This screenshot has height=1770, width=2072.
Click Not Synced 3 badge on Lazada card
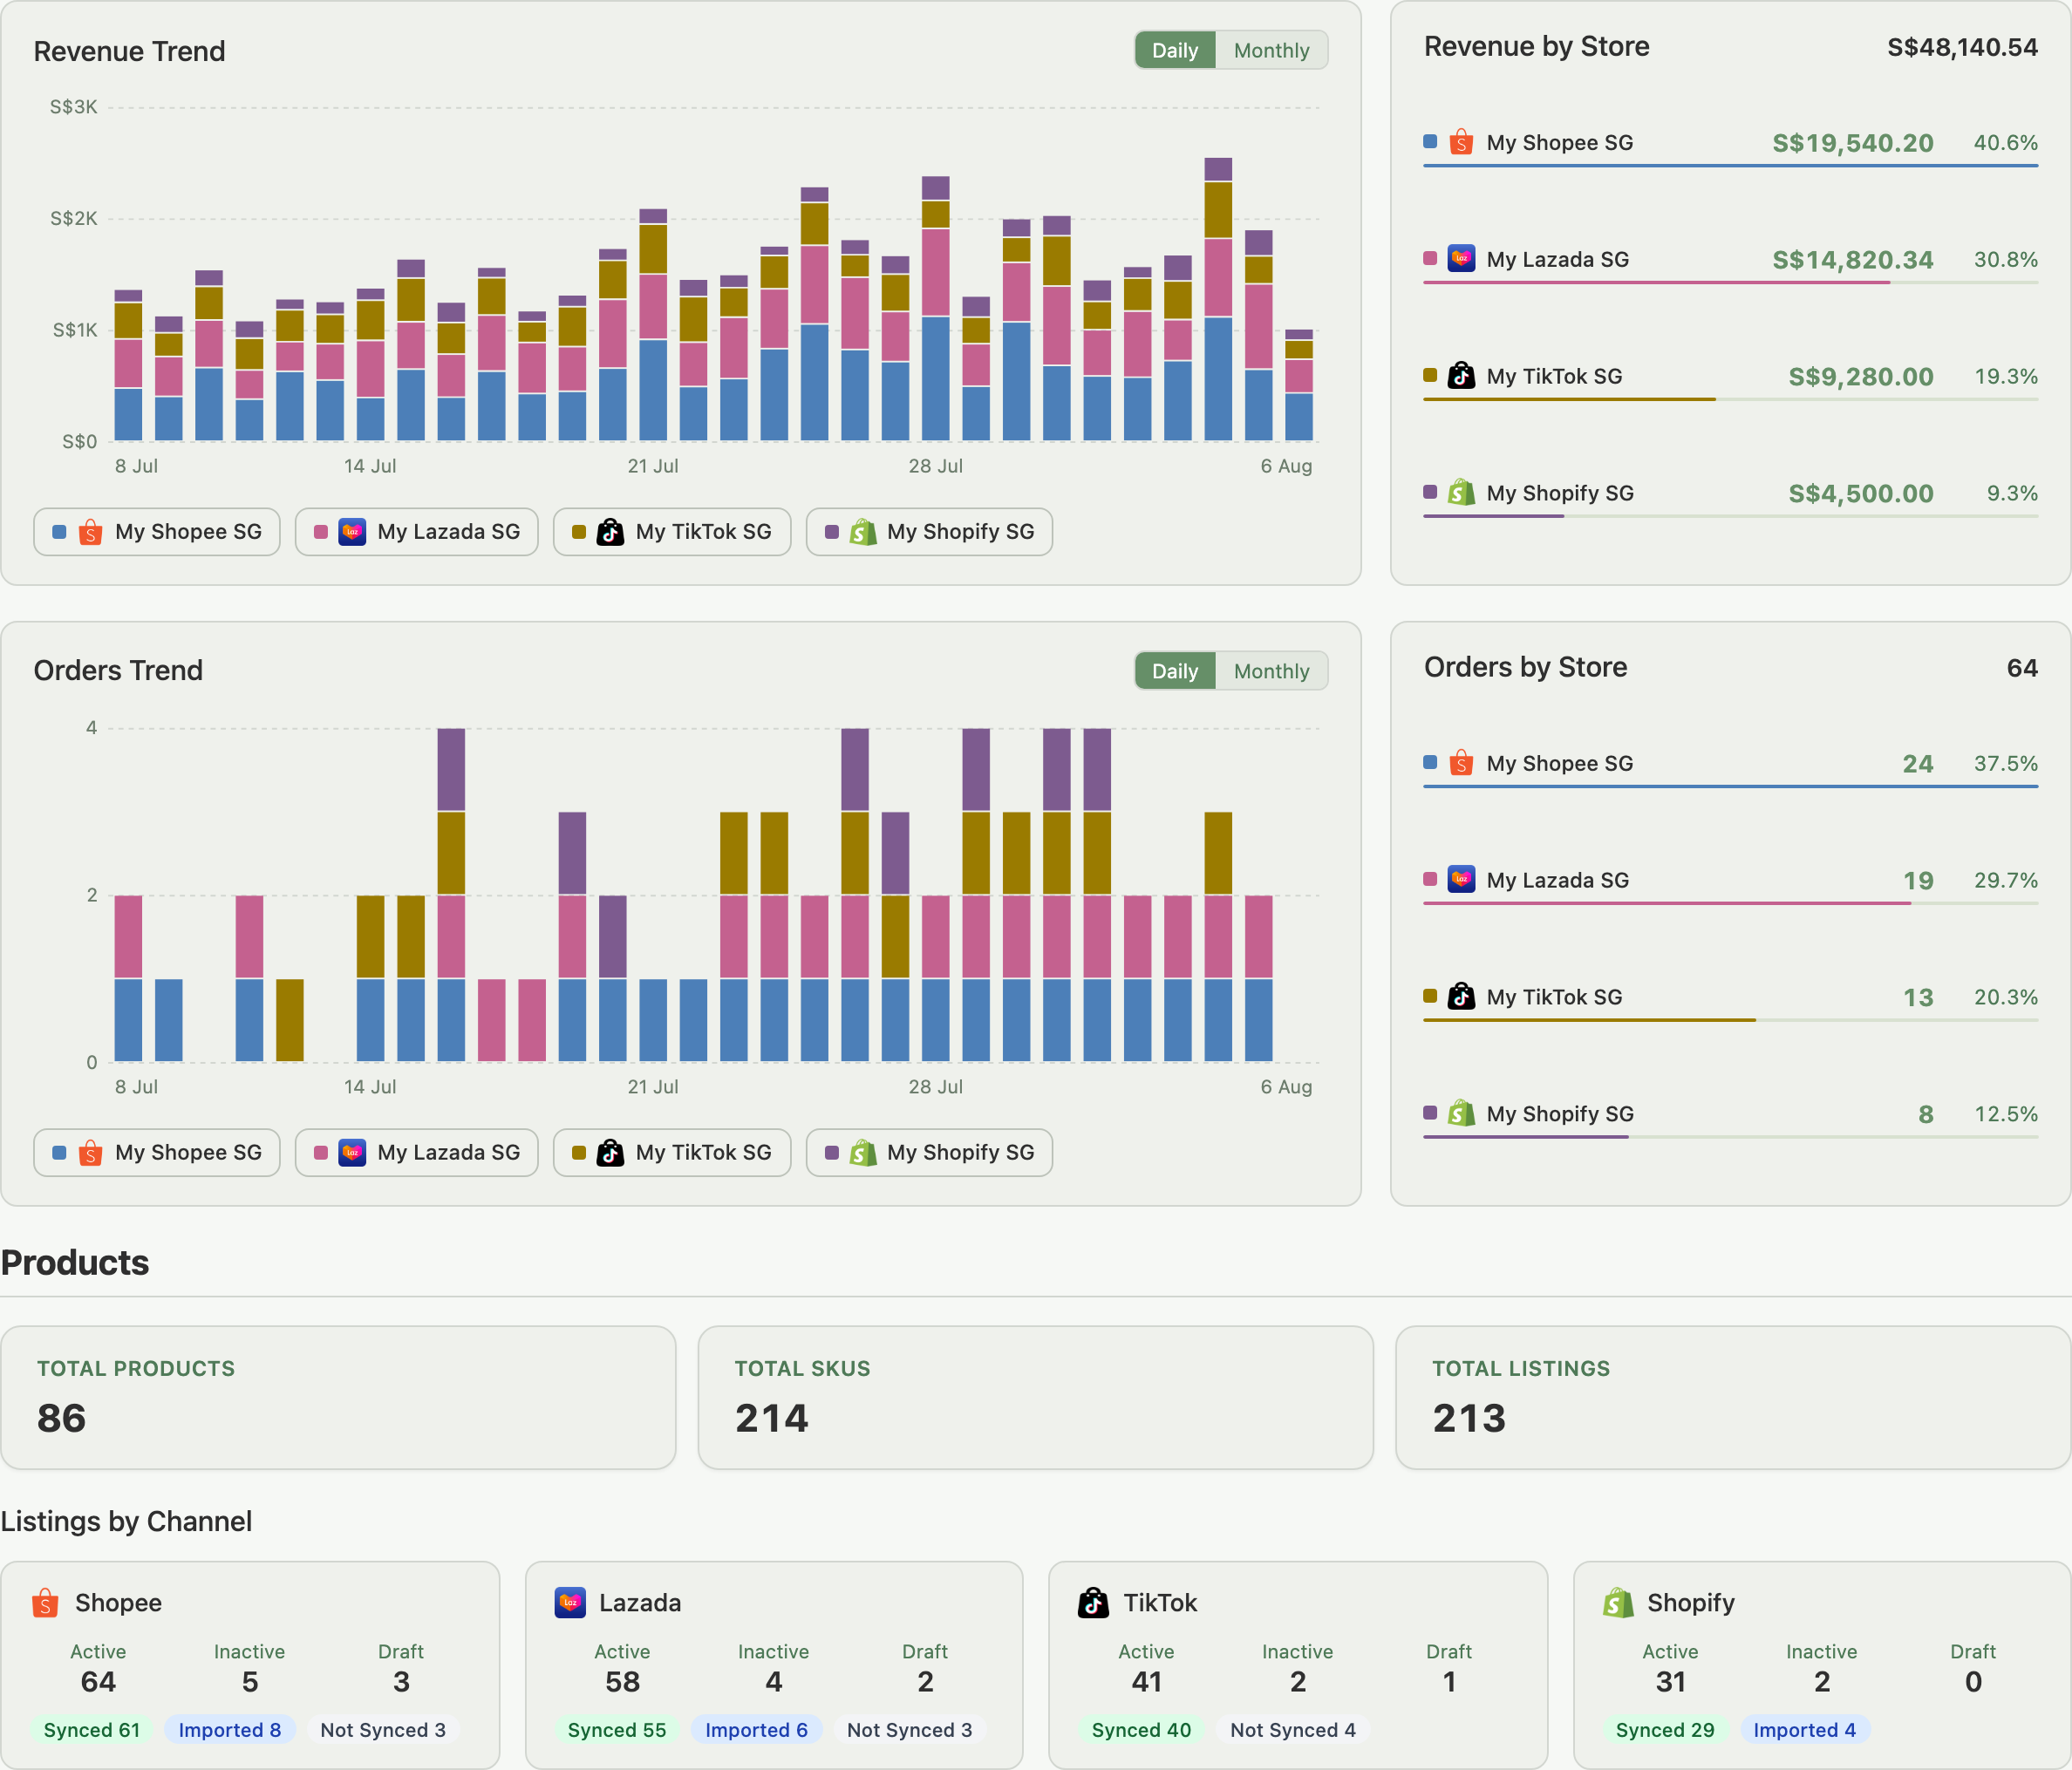click(909, 1730)
